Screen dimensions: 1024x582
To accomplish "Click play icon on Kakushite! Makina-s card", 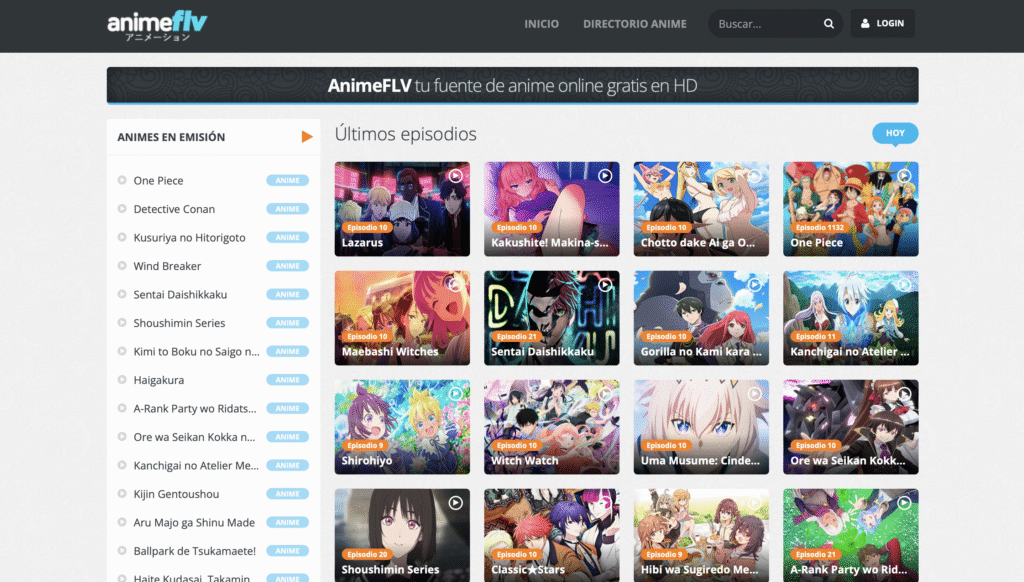I will point(605,176).
